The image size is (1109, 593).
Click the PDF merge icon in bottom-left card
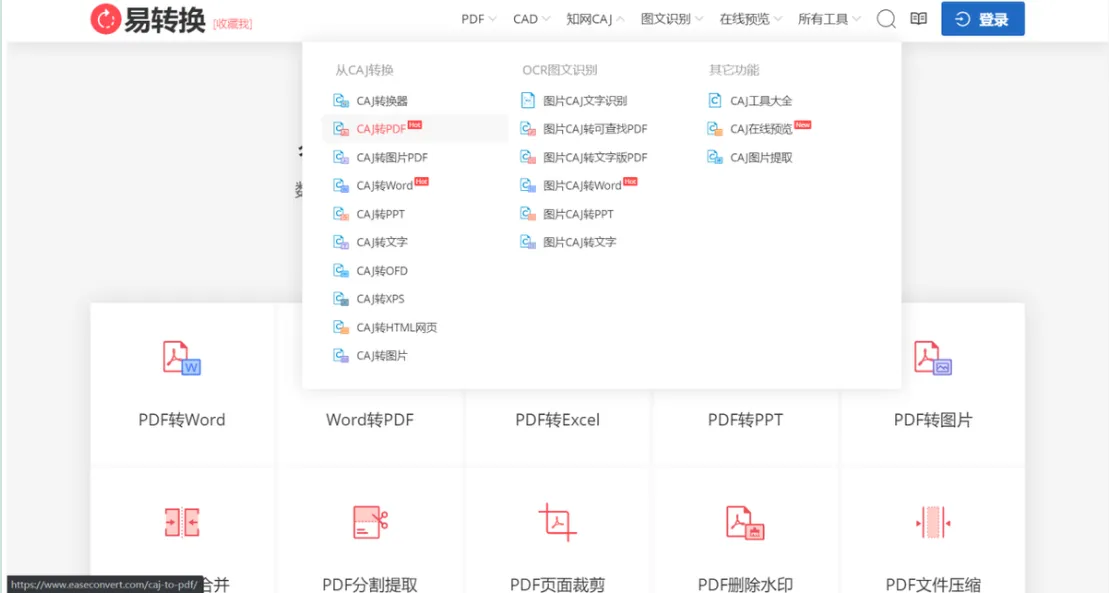pos(182,522)
